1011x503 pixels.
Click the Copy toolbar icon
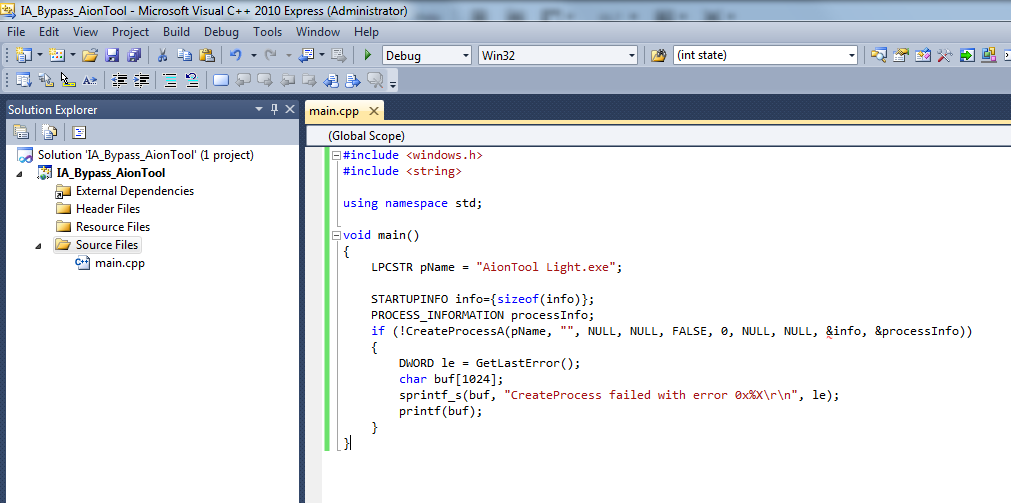coord(184,55)
